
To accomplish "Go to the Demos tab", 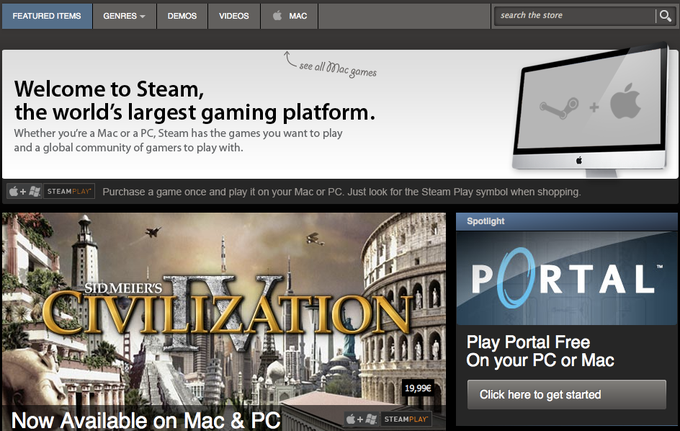I will coord(182,16).
